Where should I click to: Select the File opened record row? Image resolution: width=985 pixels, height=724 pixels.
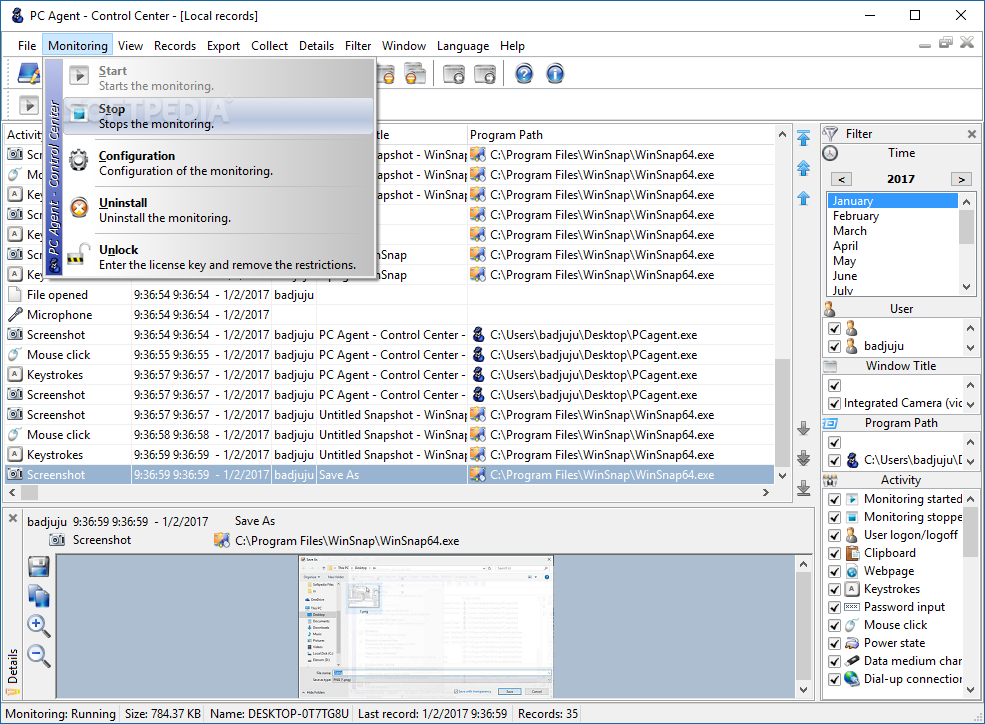point(389,294)
